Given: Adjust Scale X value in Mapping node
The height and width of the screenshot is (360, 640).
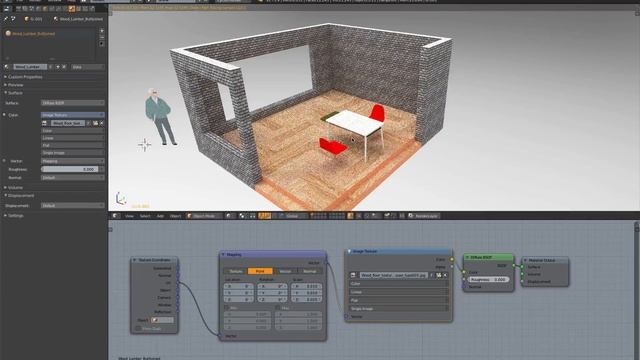Looking at the screenshot, I should click(x=307, y=286).
